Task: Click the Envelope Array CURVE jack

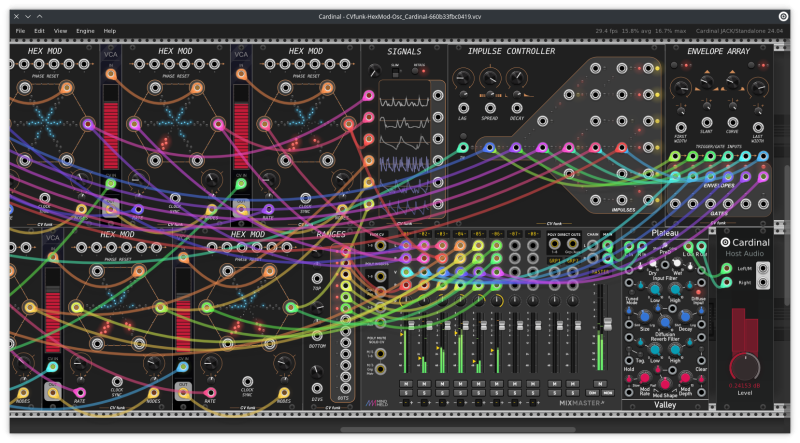Action: coord(733,122)
